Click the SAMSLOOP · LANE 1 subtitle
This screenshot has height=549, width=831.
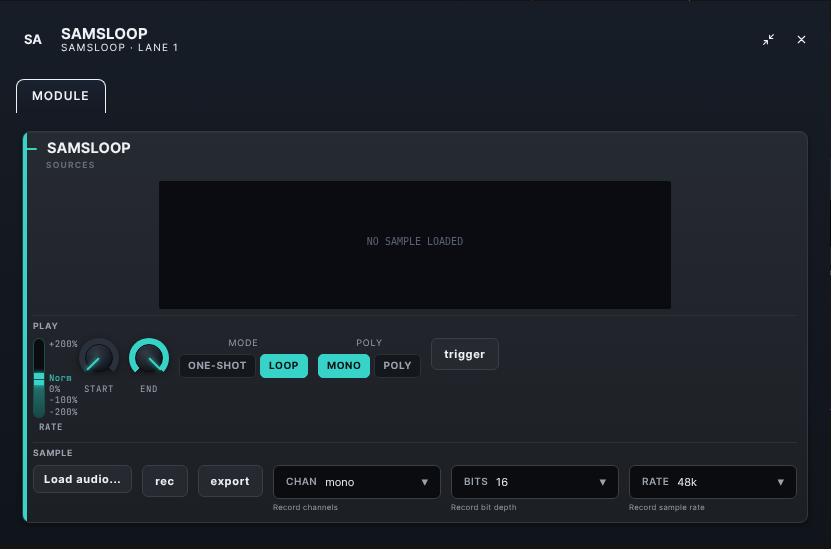(x=120, y=48)
